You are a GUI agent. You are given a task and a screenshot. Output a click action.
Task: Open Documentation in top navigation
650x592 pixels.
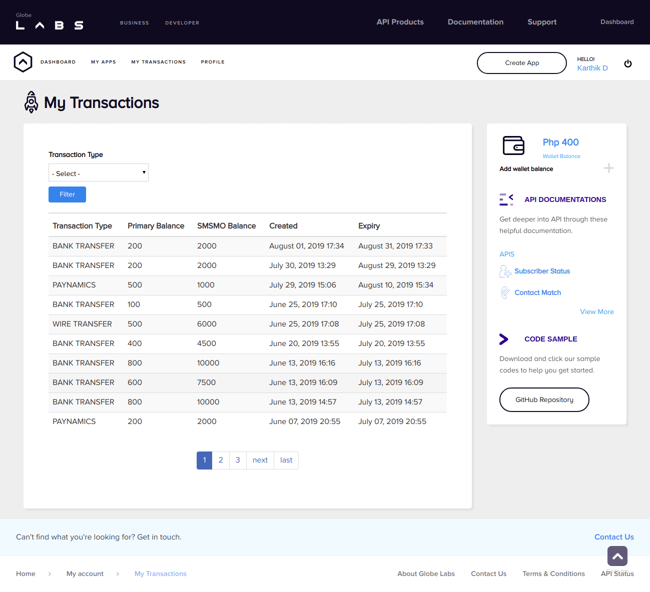(475, 22)
